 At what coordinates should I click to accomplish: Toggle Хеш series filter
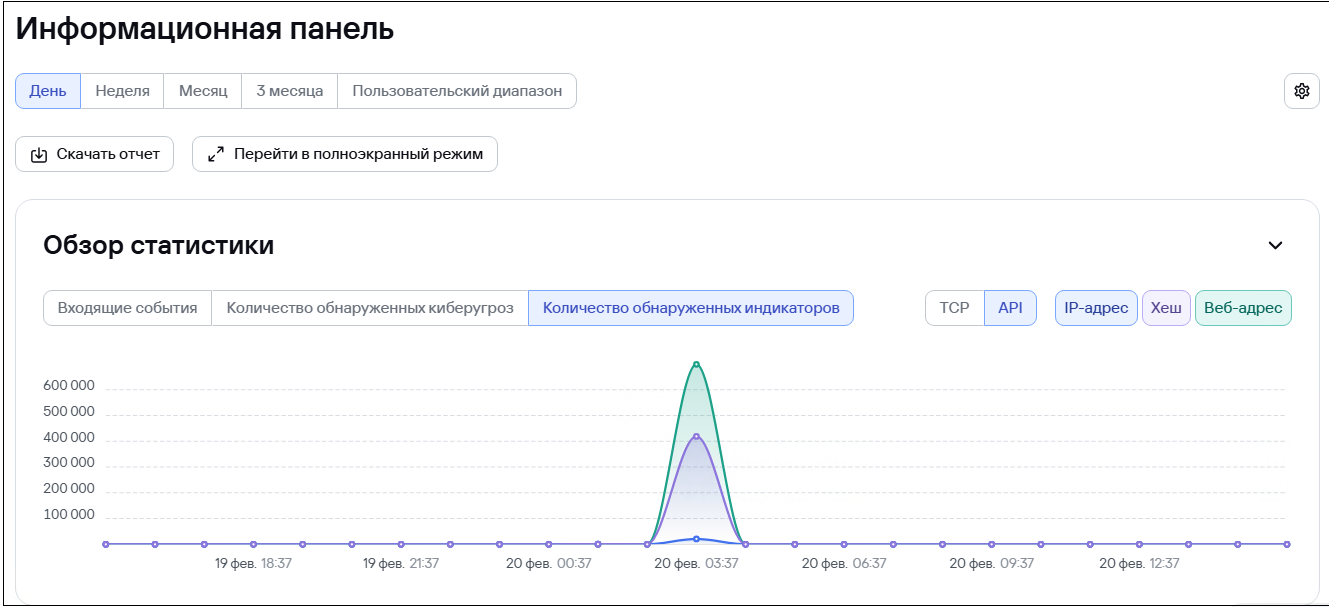pos(1166,308)
